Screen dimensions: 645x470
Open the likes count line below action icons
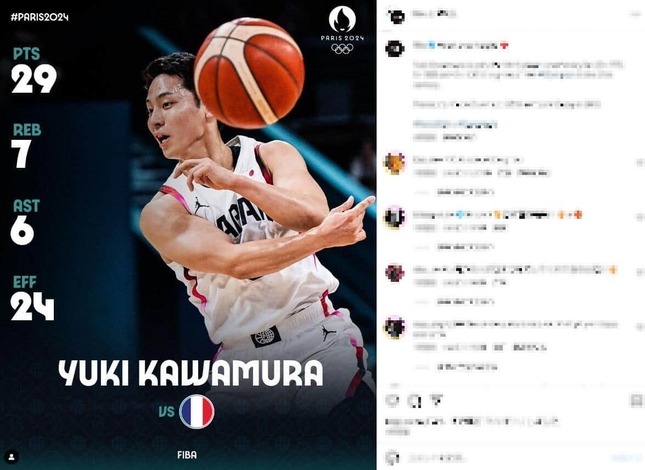(x=472, y=421)
